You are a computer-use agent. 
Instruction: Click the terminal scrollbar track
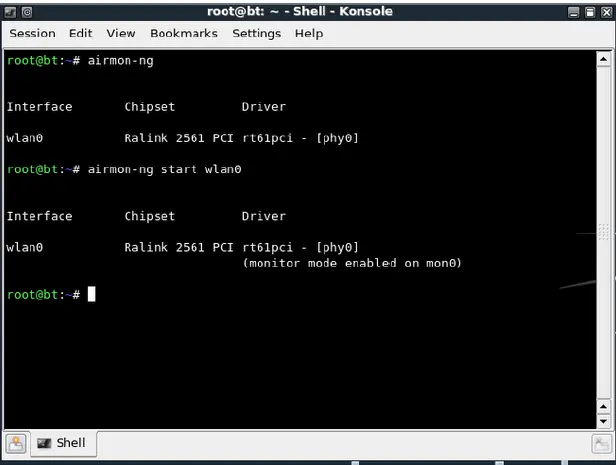click(x=603, y=233)
